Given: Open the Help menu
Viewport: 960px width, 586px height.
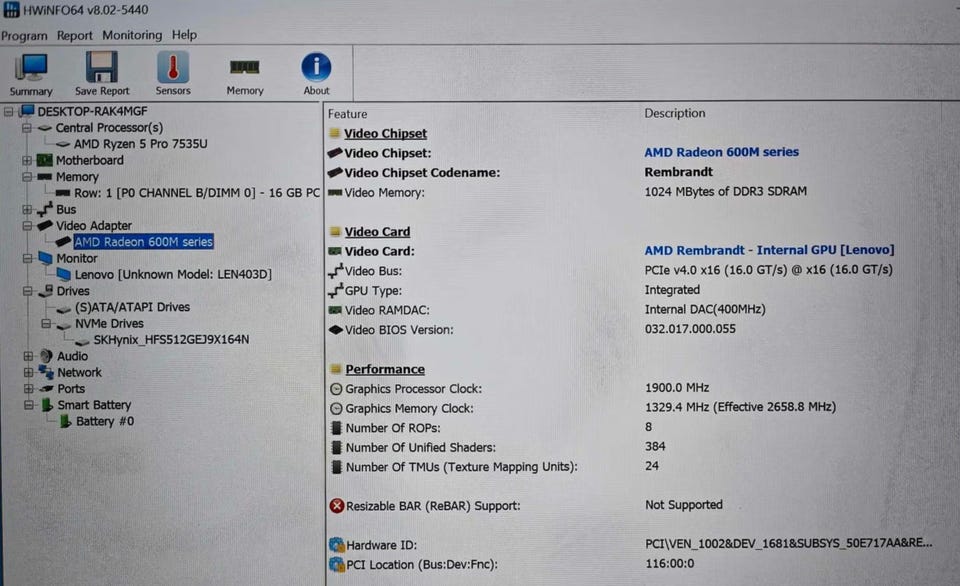Looking at the screenshot, I should 184,35.
